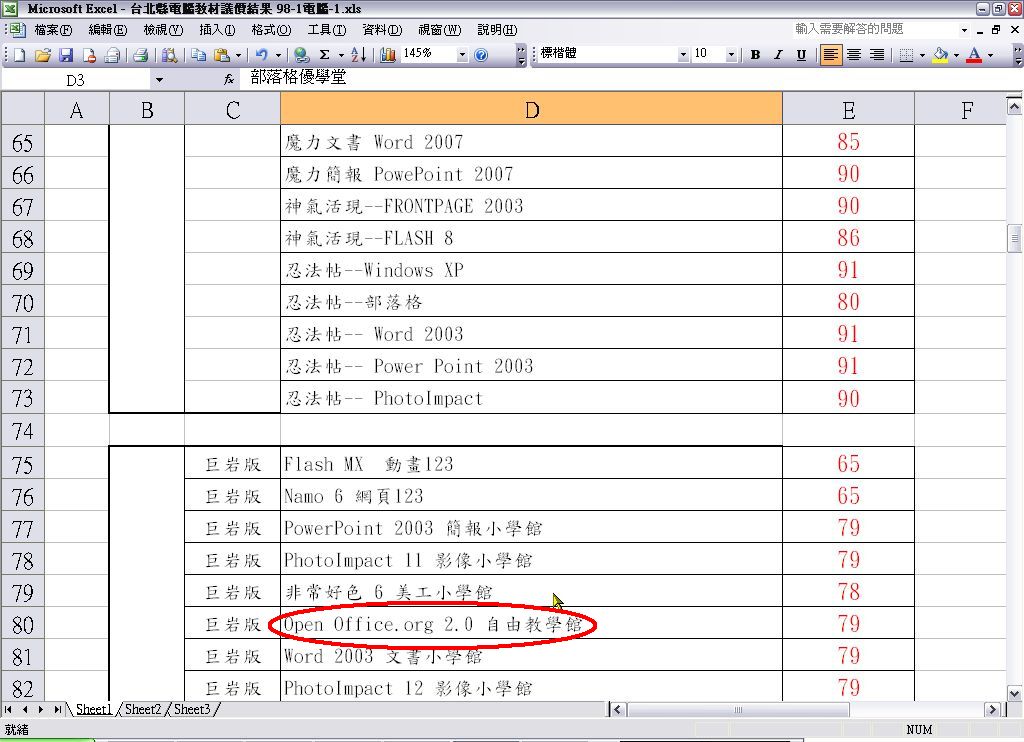Open the AutoSum functions dropdown arrow
1024x742 pixels.
[340, 55]
